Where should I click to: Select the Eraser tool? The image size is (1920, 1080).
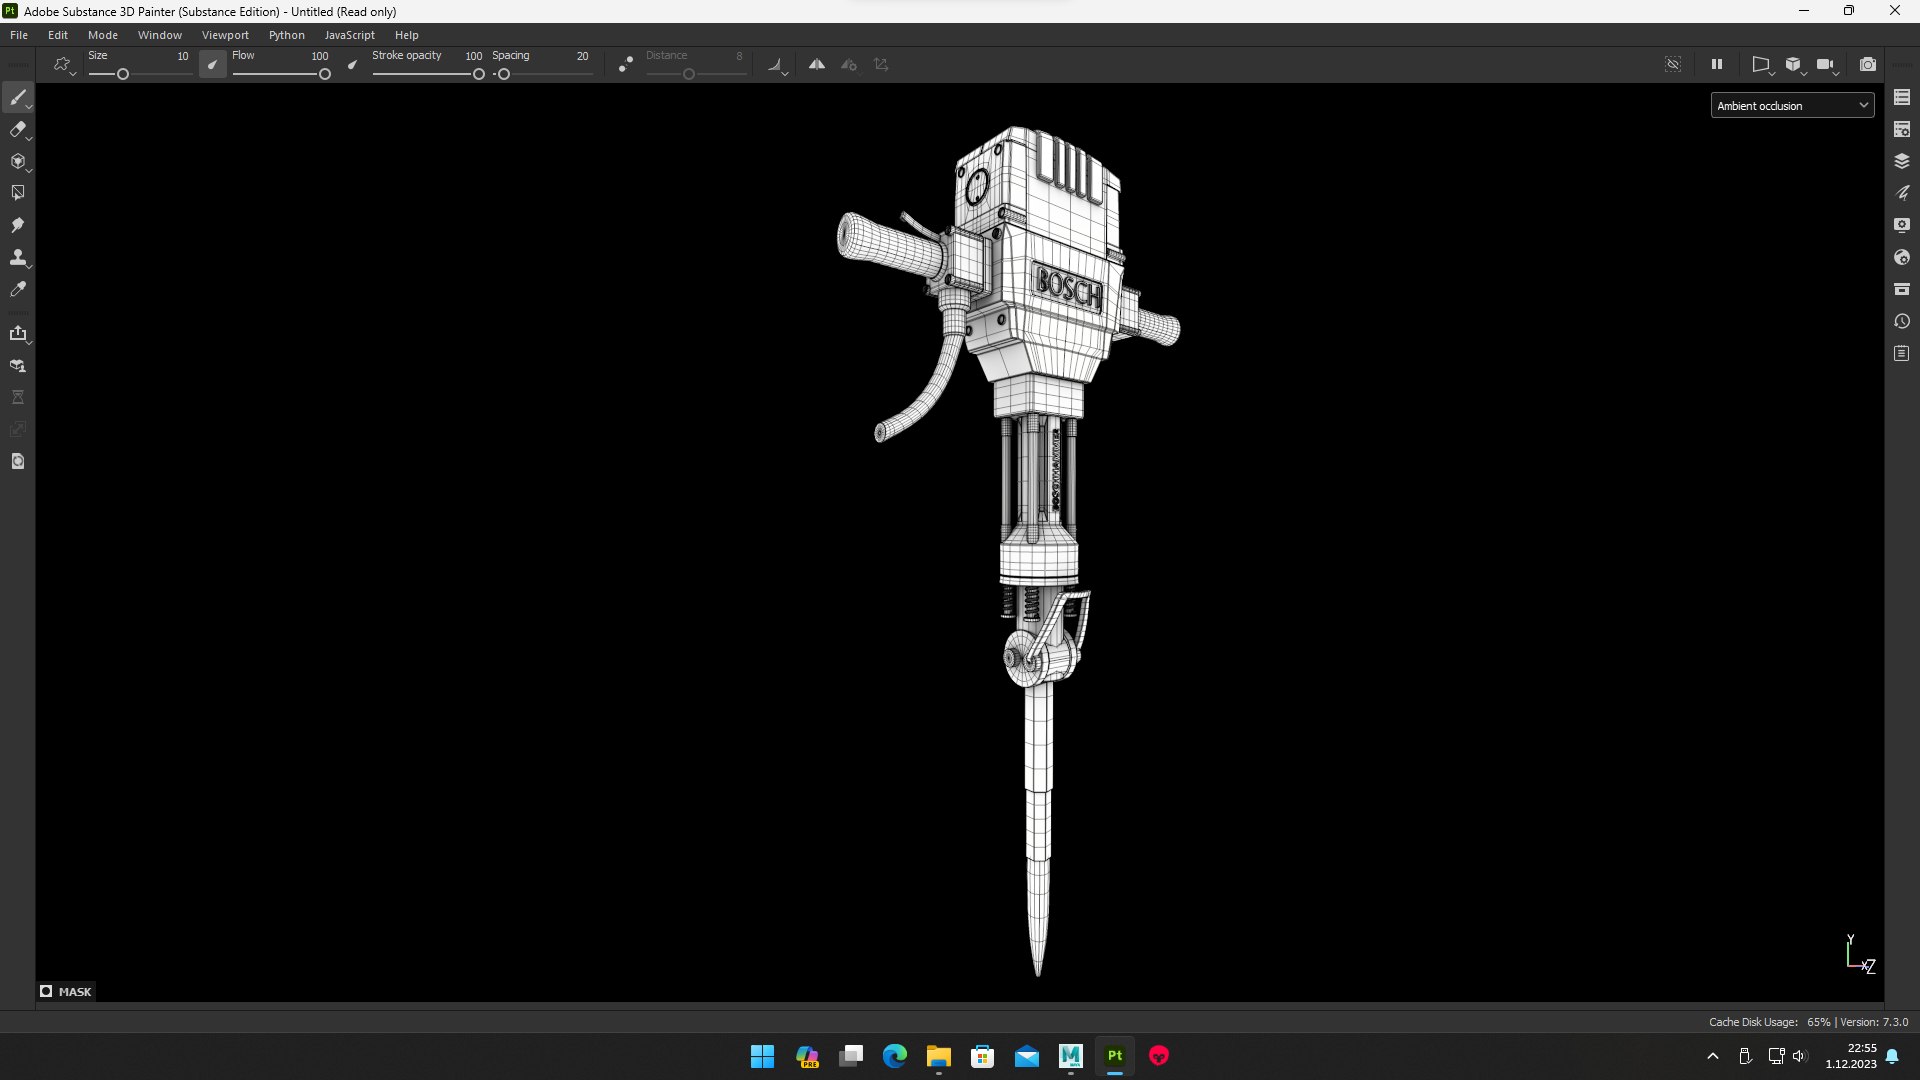pos(18,129)
